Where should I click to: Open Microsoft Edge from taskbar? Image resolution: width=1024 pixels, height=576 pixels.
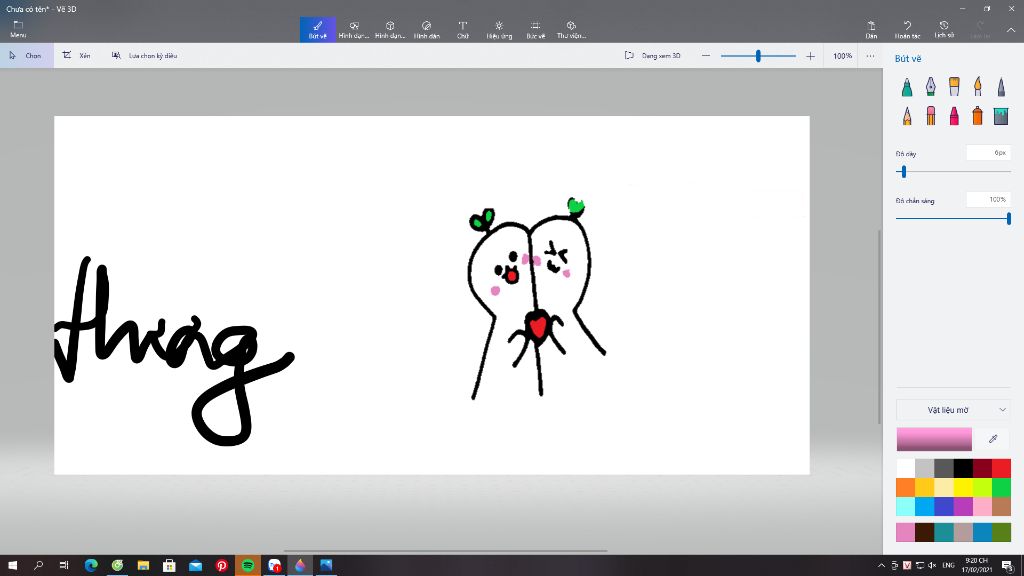(91, 565)
